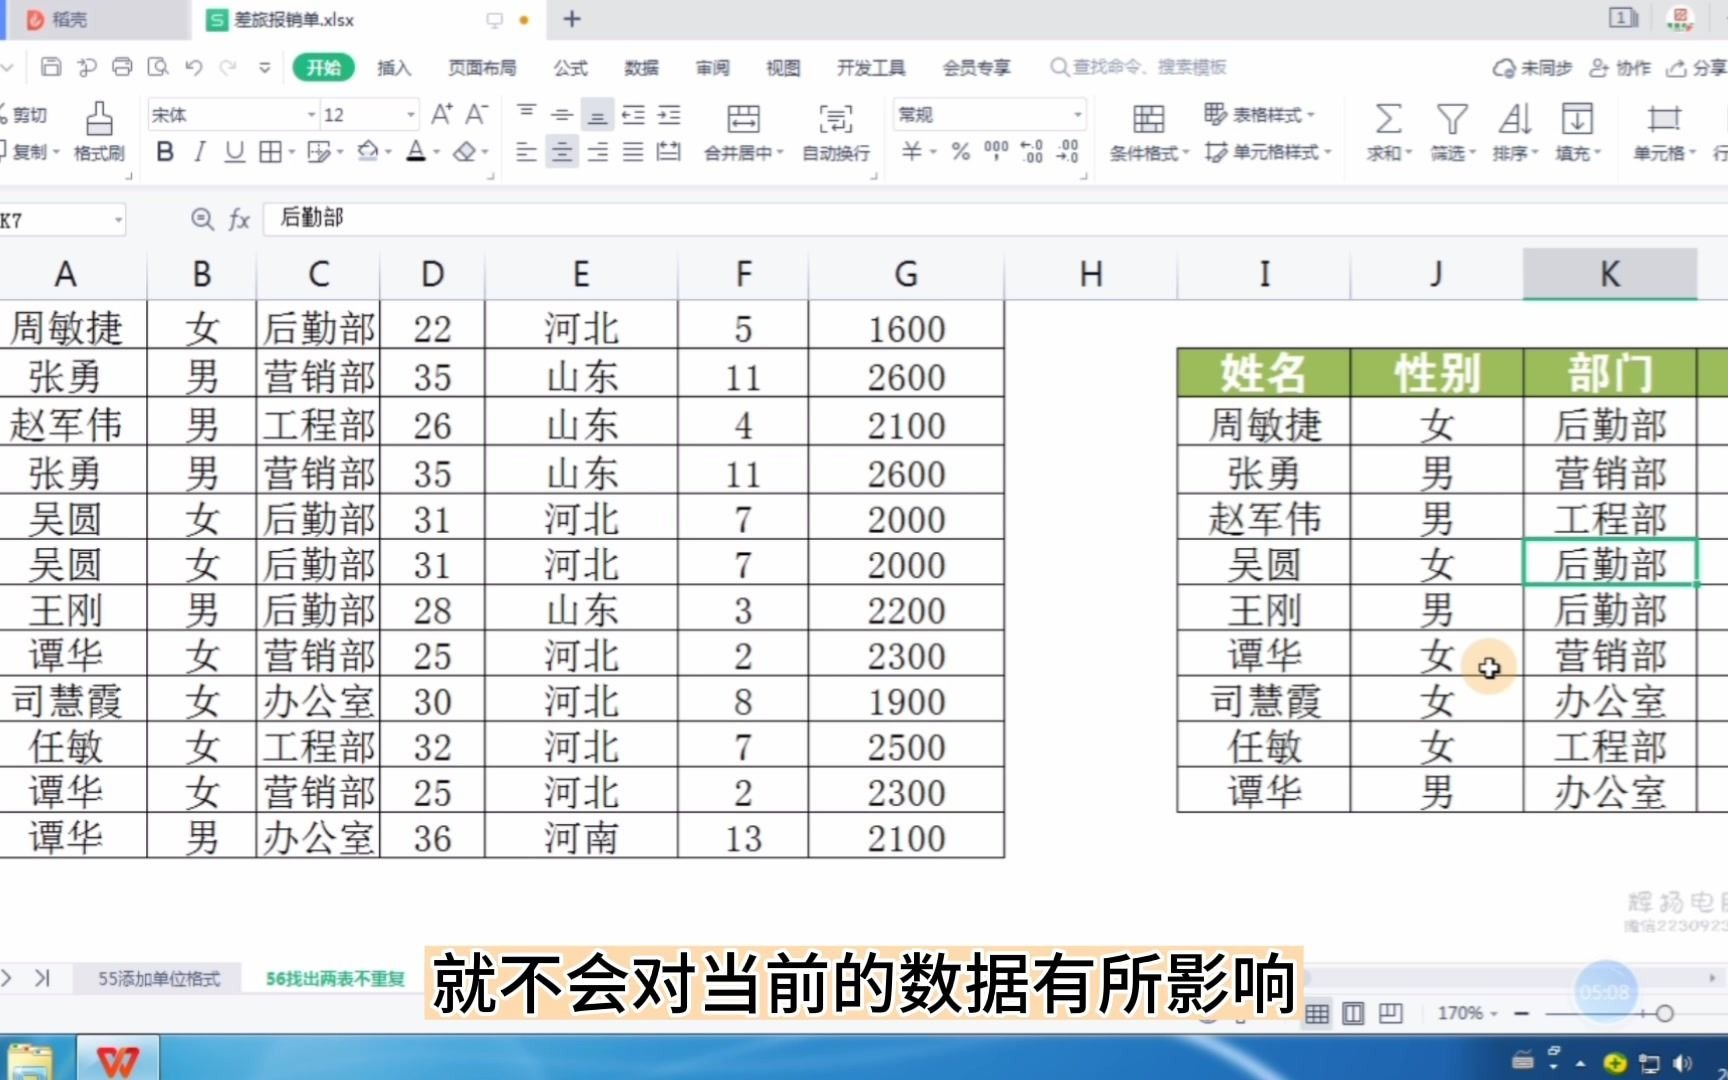Apply distributed alignment icon

tap(669, 152)
